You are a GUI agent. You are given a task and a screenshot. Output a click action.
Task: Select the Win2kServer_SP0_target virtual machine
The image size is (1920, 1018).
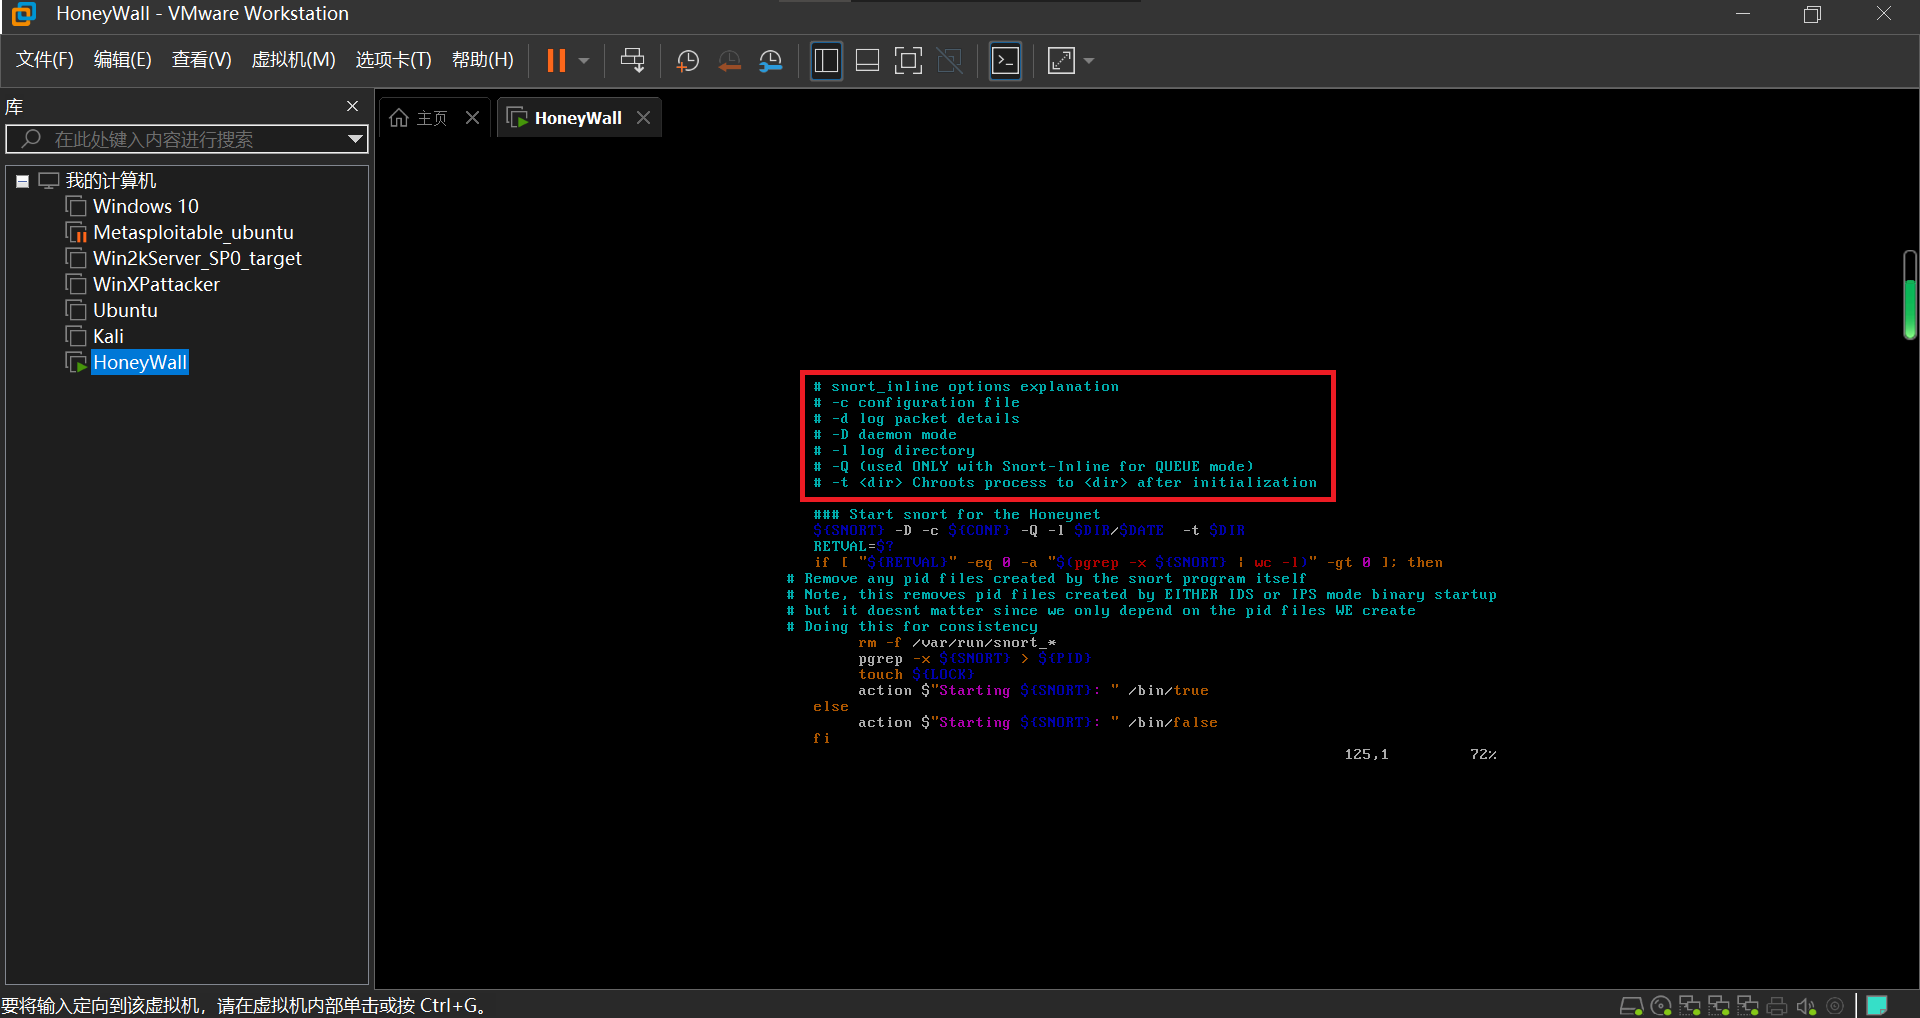click(197, 258)
